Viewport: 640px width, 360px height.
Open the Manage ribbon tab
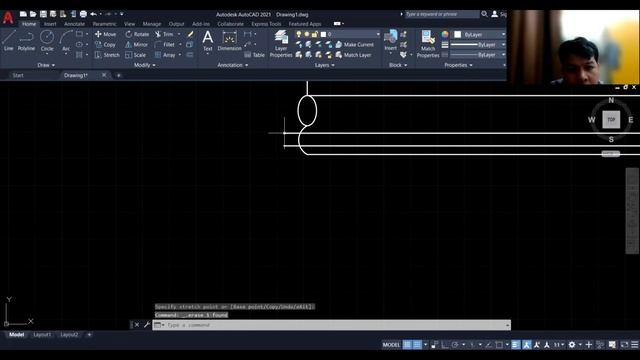151,24
